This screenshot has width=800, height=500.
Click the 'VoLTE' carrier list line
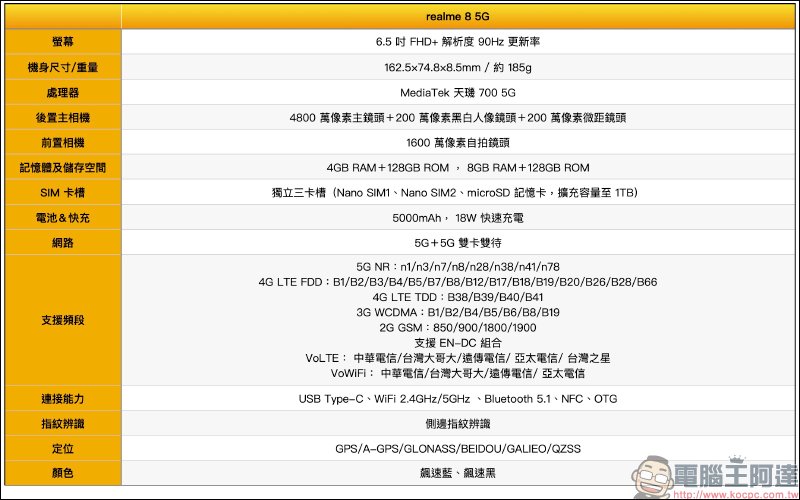tap(458, 358)
